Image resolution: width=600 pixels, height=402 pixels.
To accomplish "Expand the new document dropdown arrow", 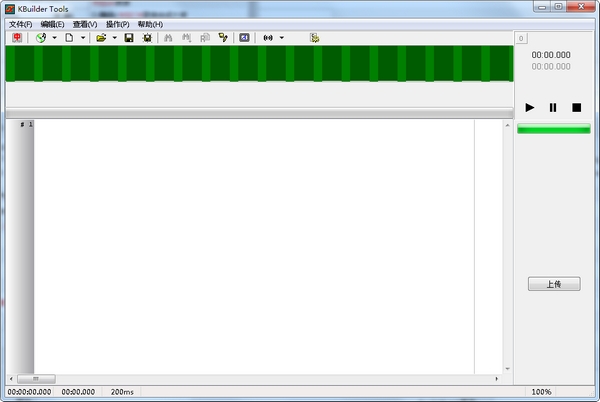I will (x=83, y=37).
